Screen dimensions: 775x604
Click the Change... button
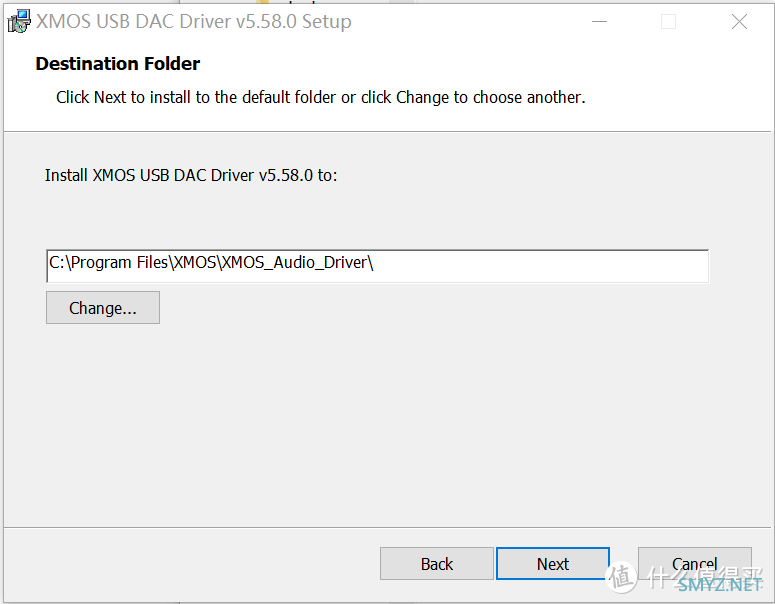click(103, 307)
